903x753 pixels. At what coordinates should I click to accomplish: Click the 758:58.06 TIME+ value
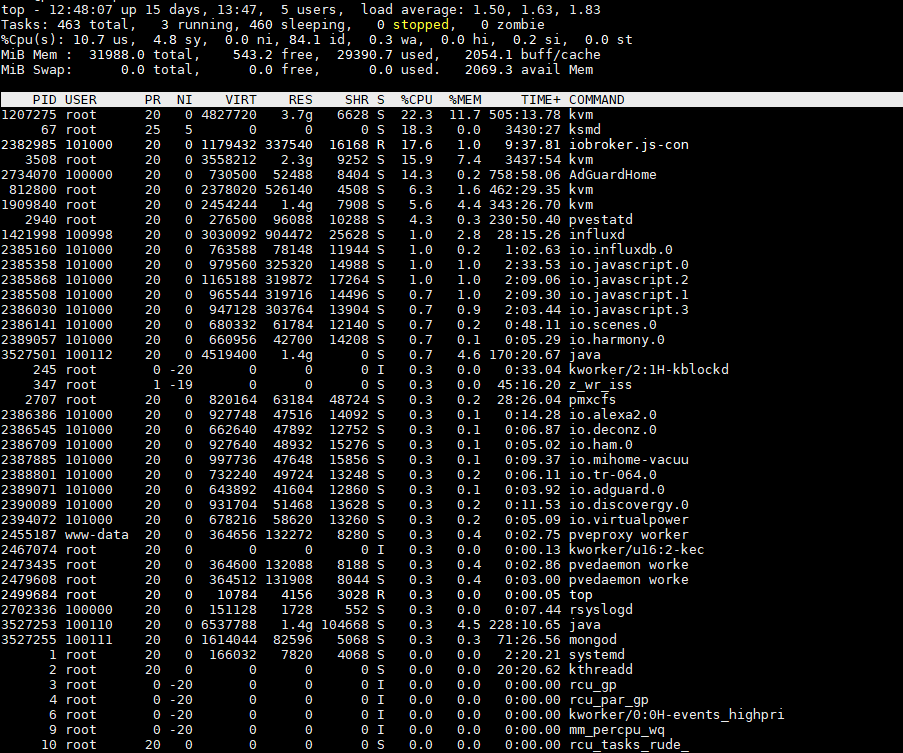tap(525, 174)
